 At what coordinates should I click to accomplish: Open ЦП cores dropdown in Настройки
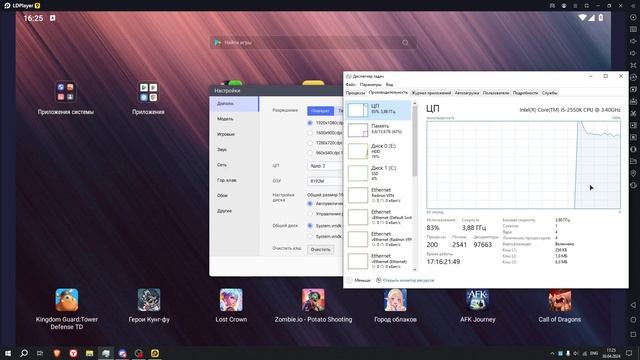click(x=325, y=166)
